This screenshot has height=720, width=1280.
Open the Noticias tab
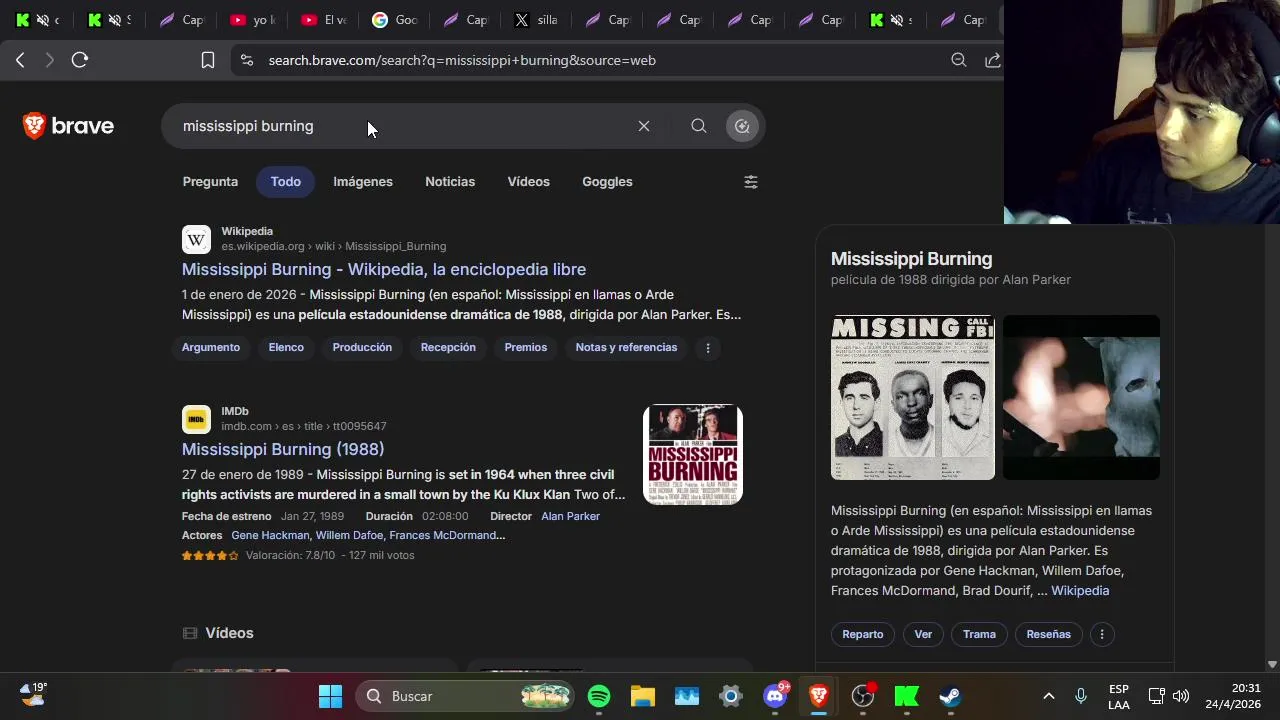click(x=450, y=182)
